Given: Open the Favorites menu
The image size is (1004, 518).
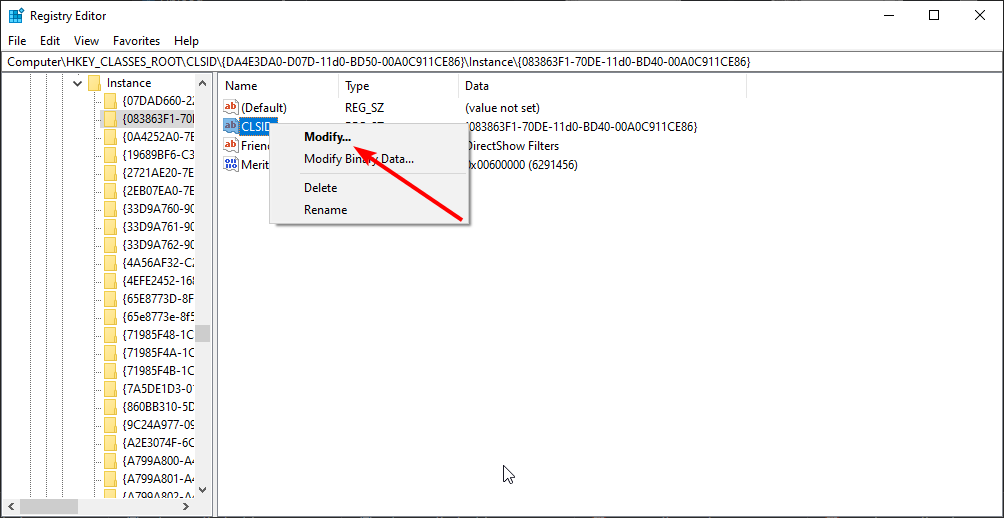Looking at the screenshot, I should 136,40.
